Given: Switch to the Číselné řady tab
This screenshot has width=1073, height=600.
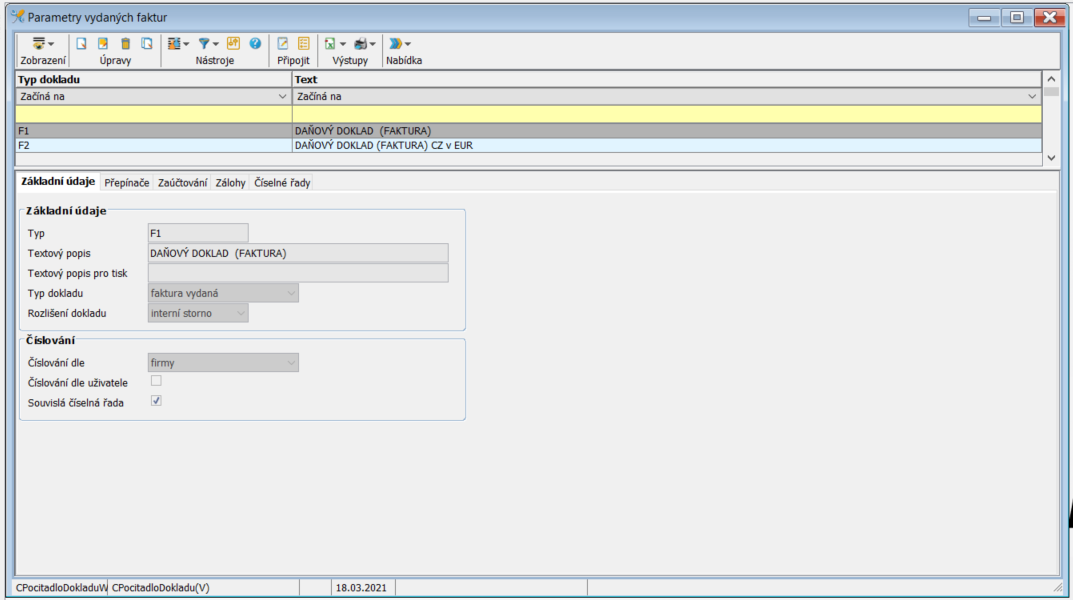Looking at the screenshot, I should [x=282, y=183].
